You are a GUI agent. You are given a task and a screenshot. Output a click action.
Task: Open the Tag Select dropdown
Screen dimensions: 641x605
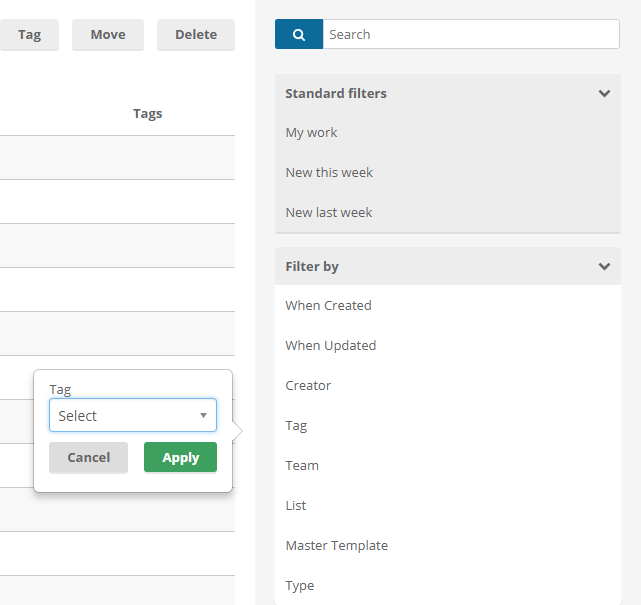coord(133,415)
